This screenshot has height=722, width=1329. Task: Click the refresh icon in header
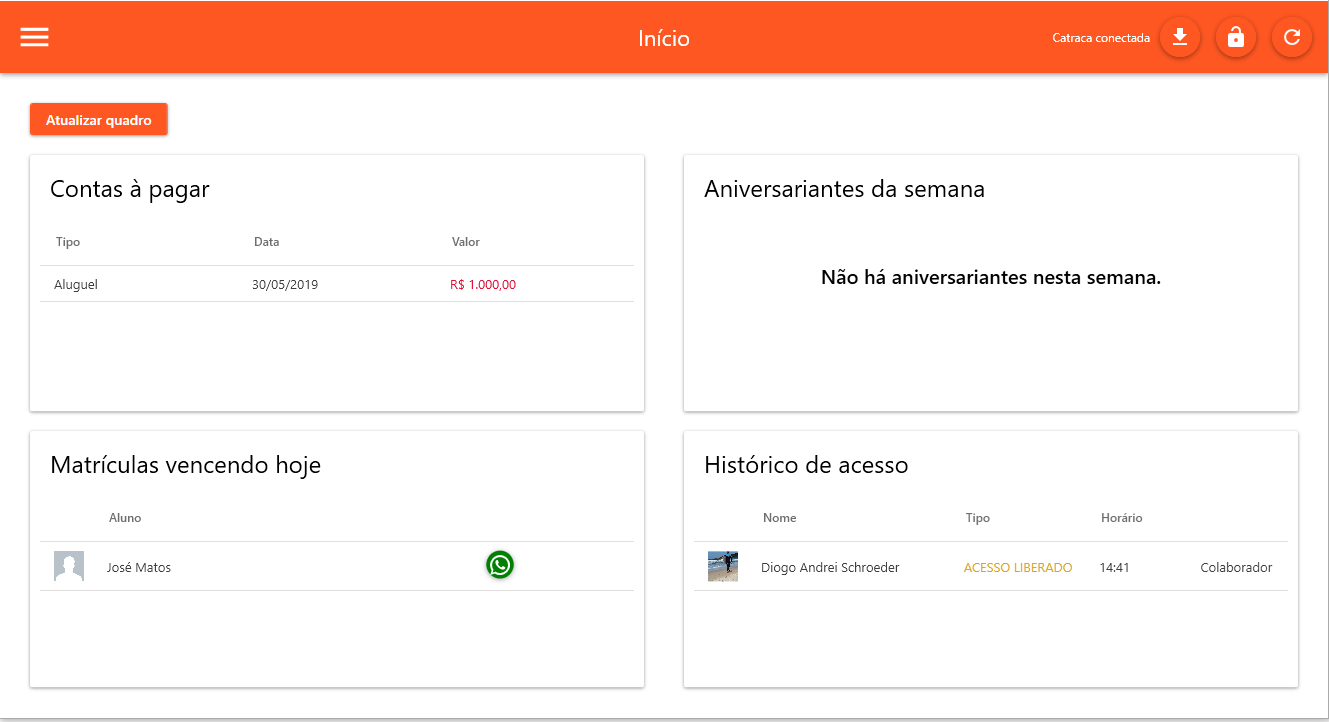click(x=1292, y=38)
